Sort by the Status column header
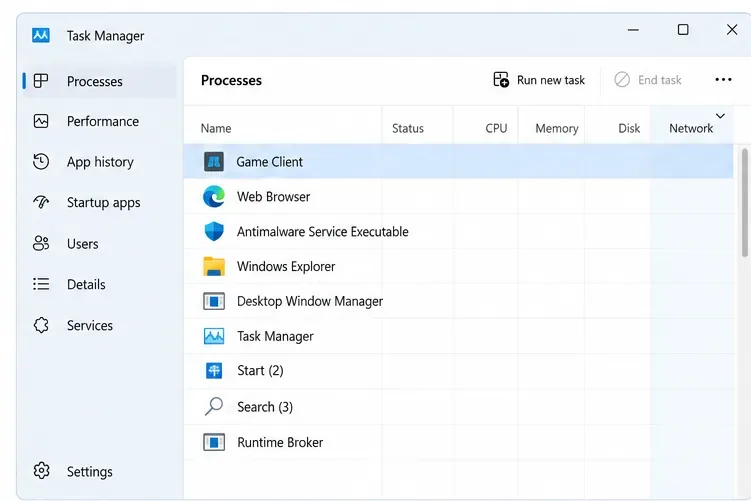 408,128
